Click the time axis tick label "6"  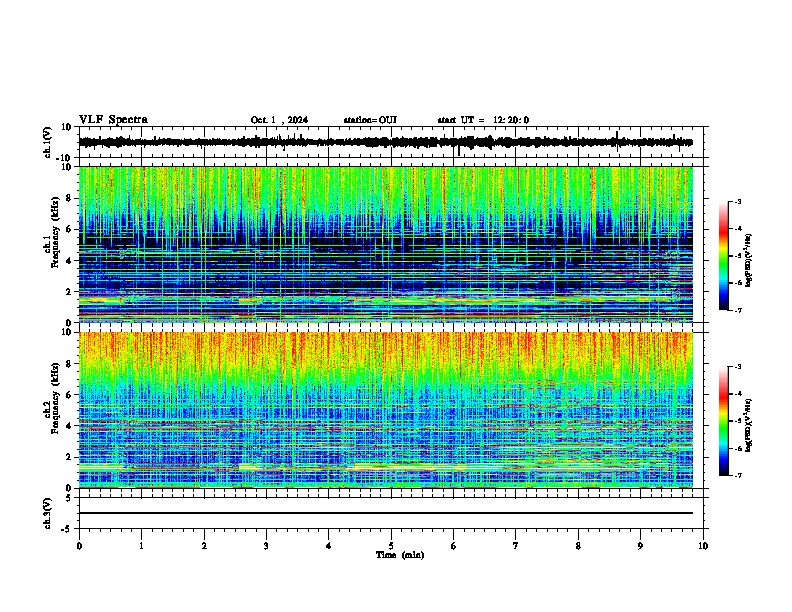coord(454,546)
